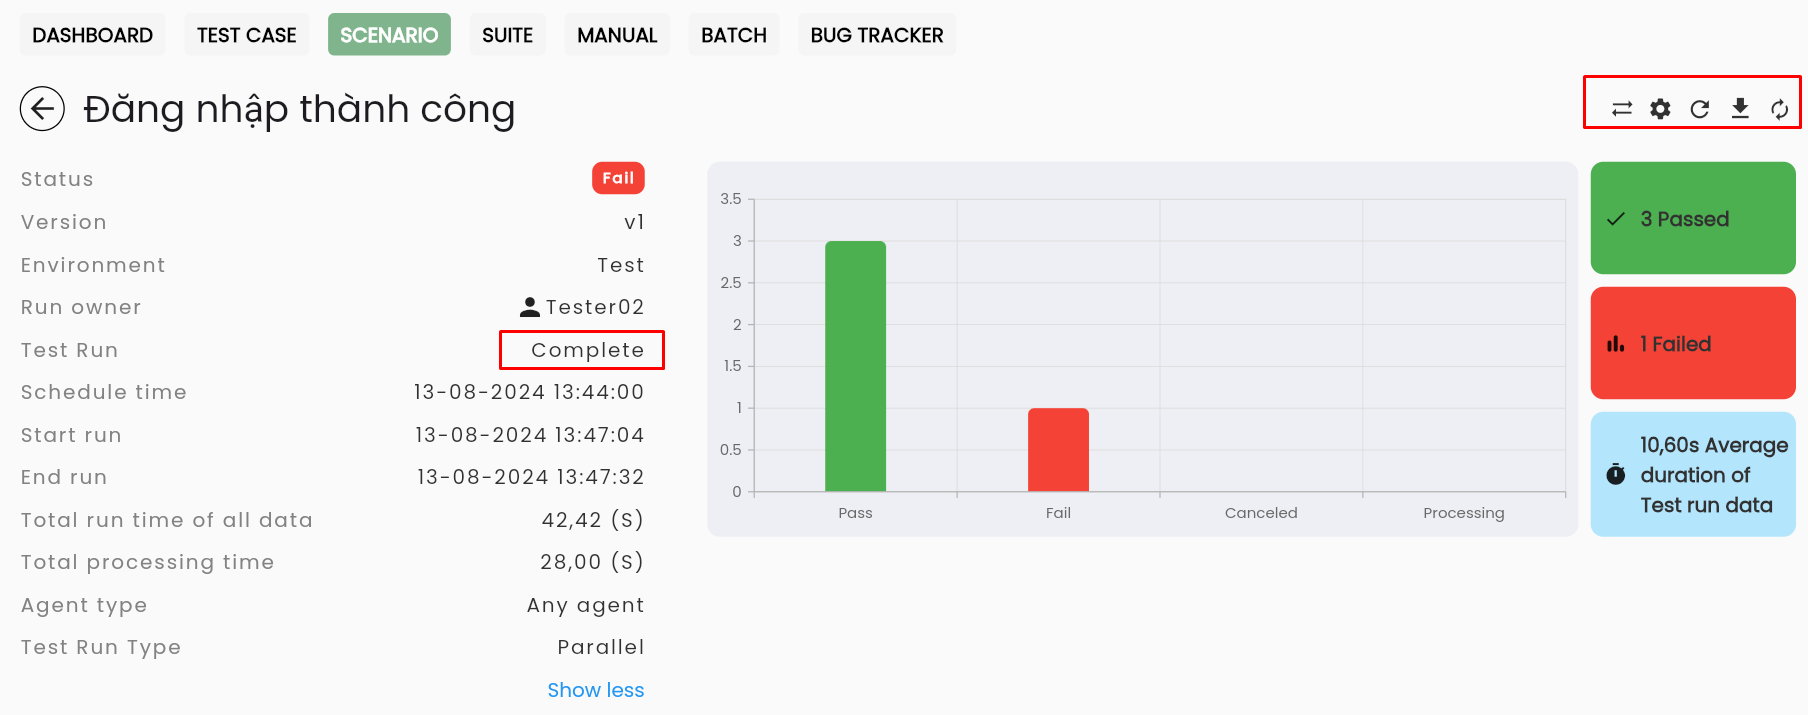1808x715 pixels.
Task: Click the end run time 13-08-2024 13:47:32
Action: point(531,477)
